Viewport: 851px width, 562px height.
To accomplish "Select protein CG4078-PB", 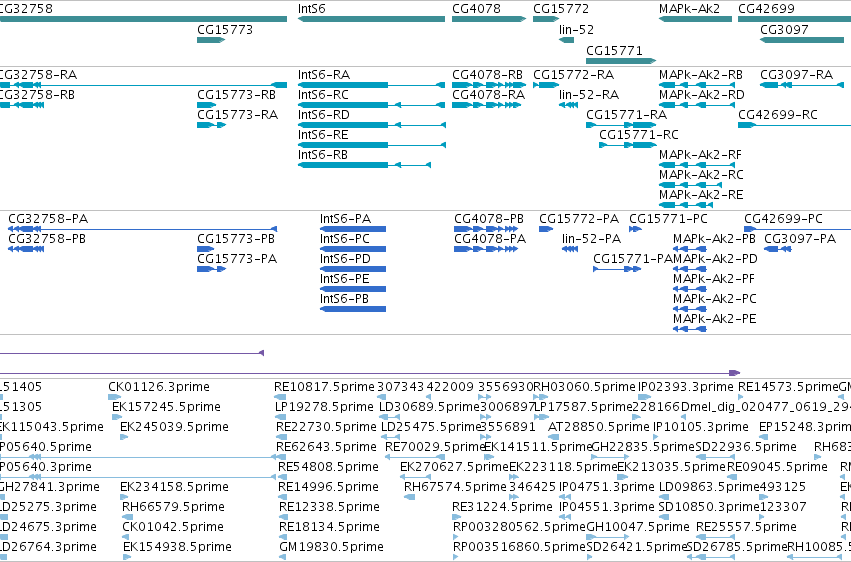I will click(x=486, y=229).
